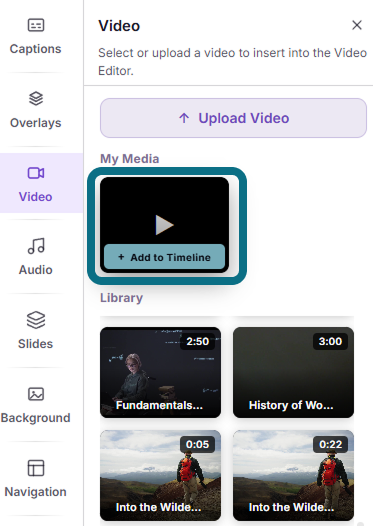The width and height of the screenshot is (373, 526).
Task: Click the 3:00 duration badge
Action: click(330, 341)
